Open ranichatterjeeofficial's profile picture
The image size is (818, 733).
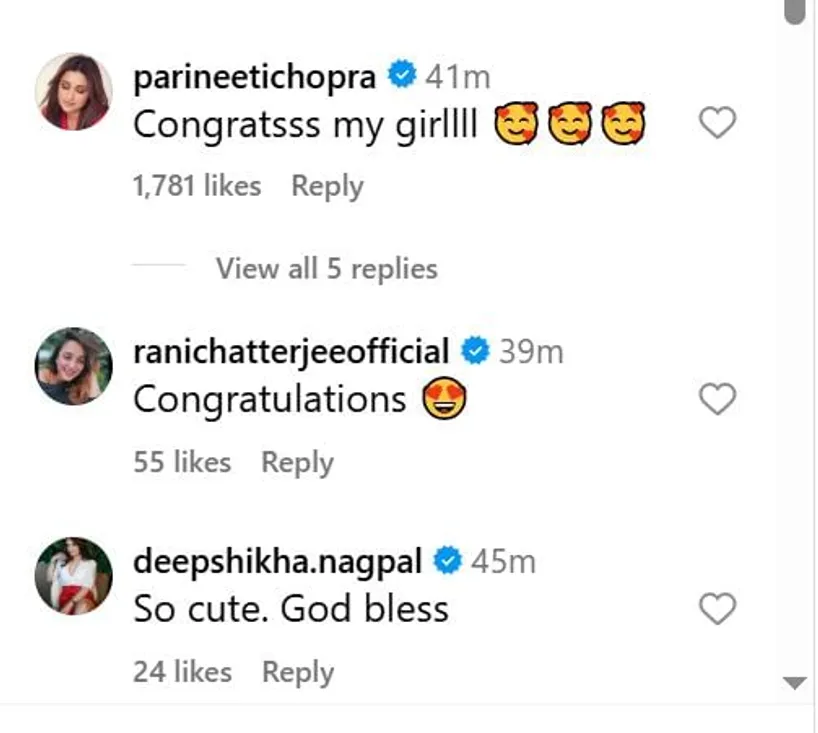pyautogui.click(x=73, y=366)
